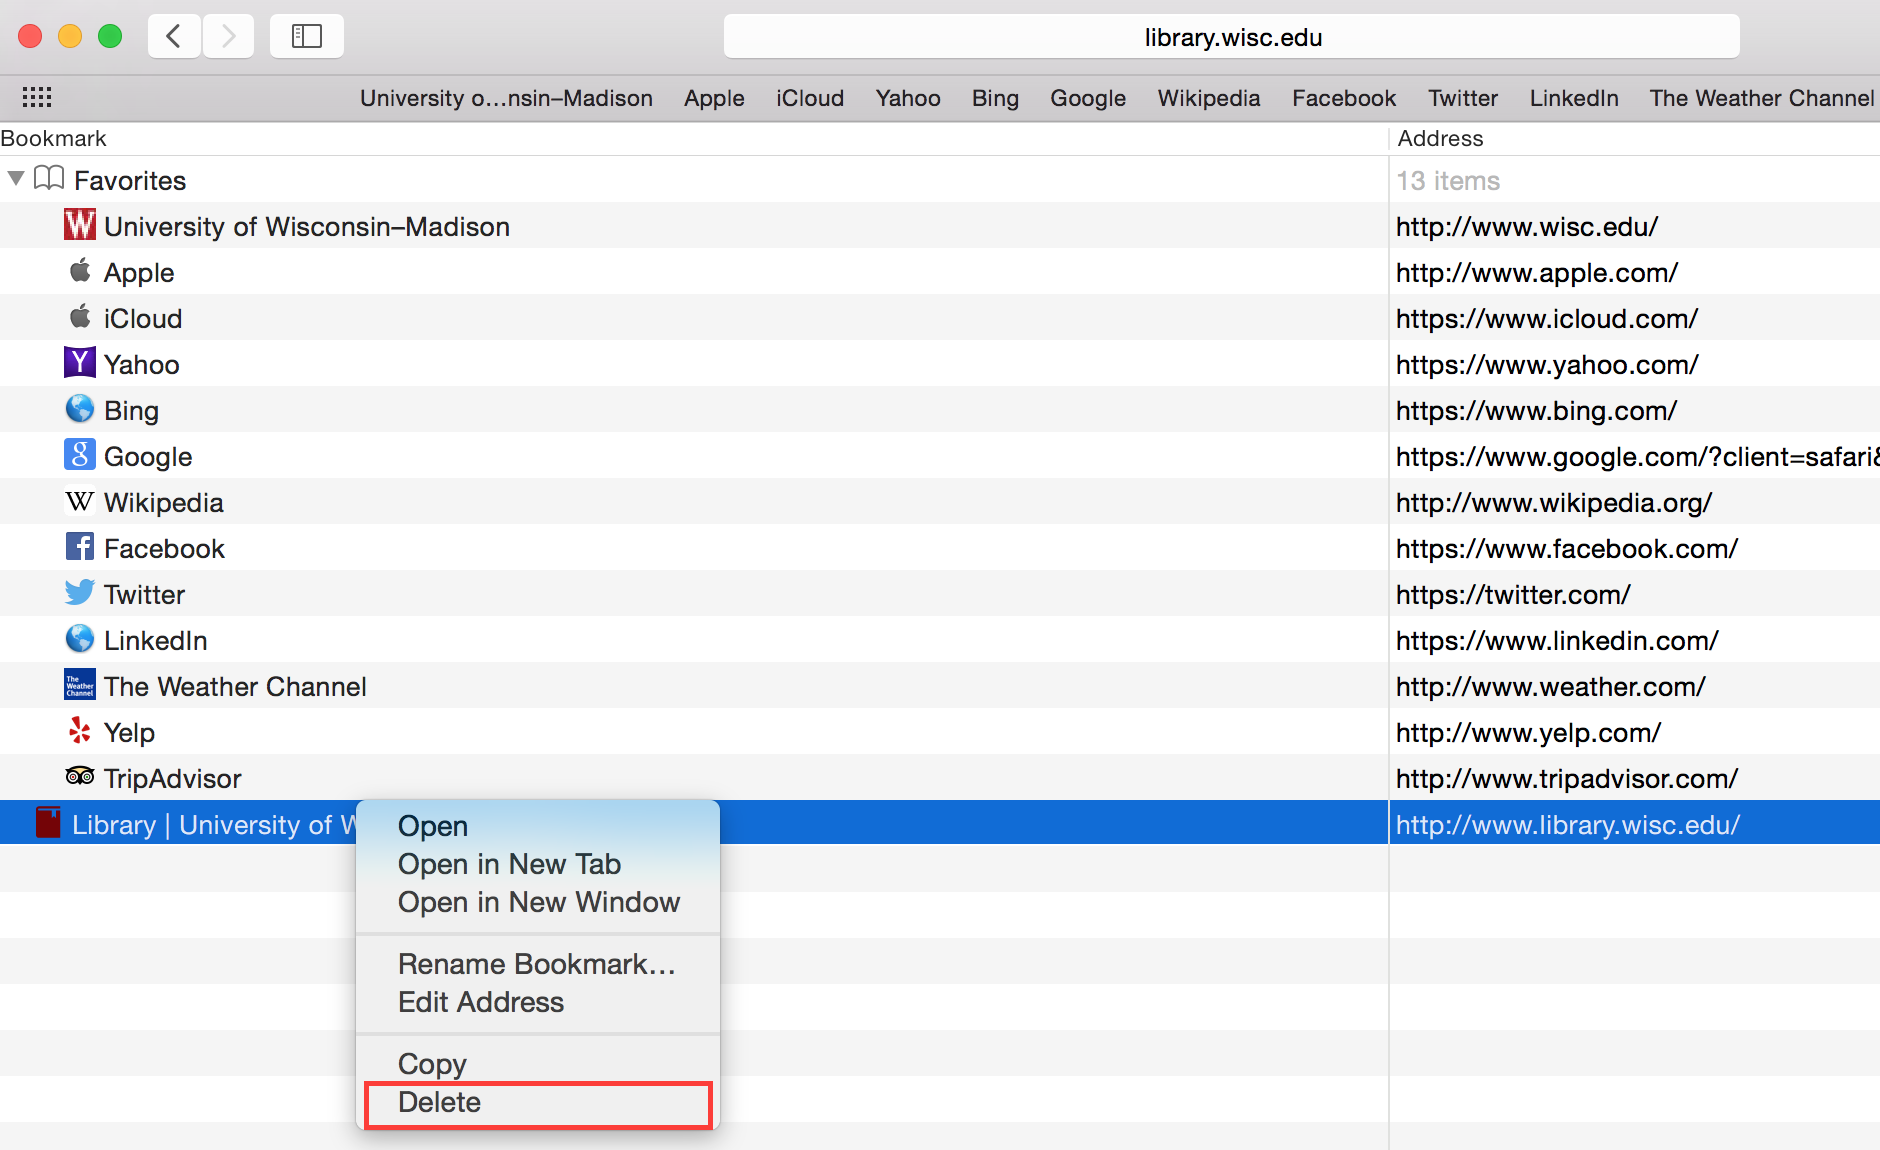
Task: Click the globe icon beside Bing
Action: coord(80,409)
